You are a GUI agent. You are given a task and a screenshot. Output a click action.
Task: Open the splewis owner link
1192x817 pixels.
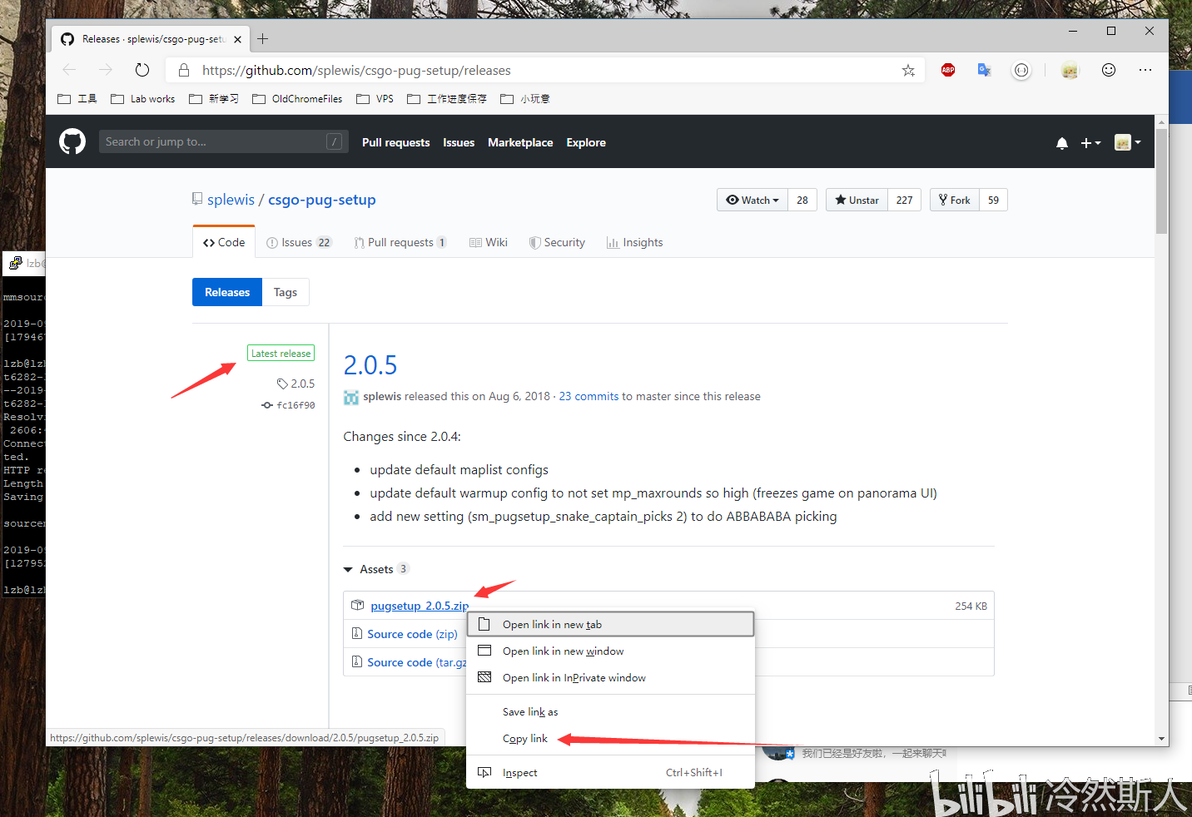(231, 200)
